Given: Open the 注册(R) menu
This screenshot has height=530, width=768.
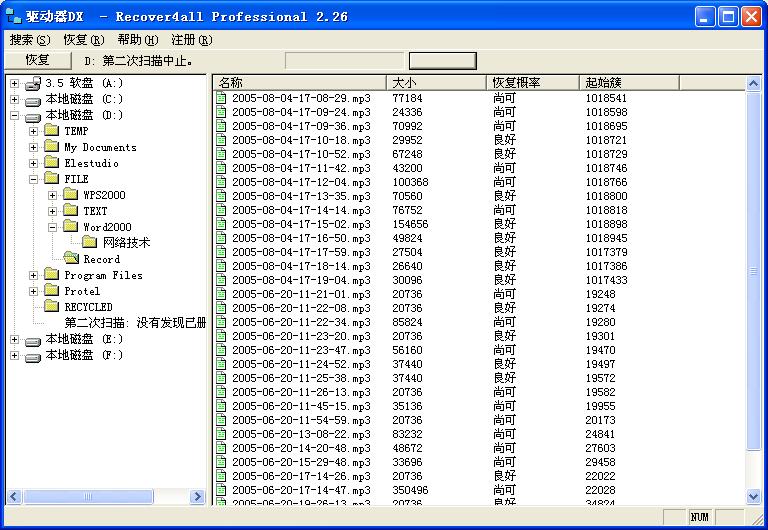Looking at the screenshot, I should click(191, 40).
